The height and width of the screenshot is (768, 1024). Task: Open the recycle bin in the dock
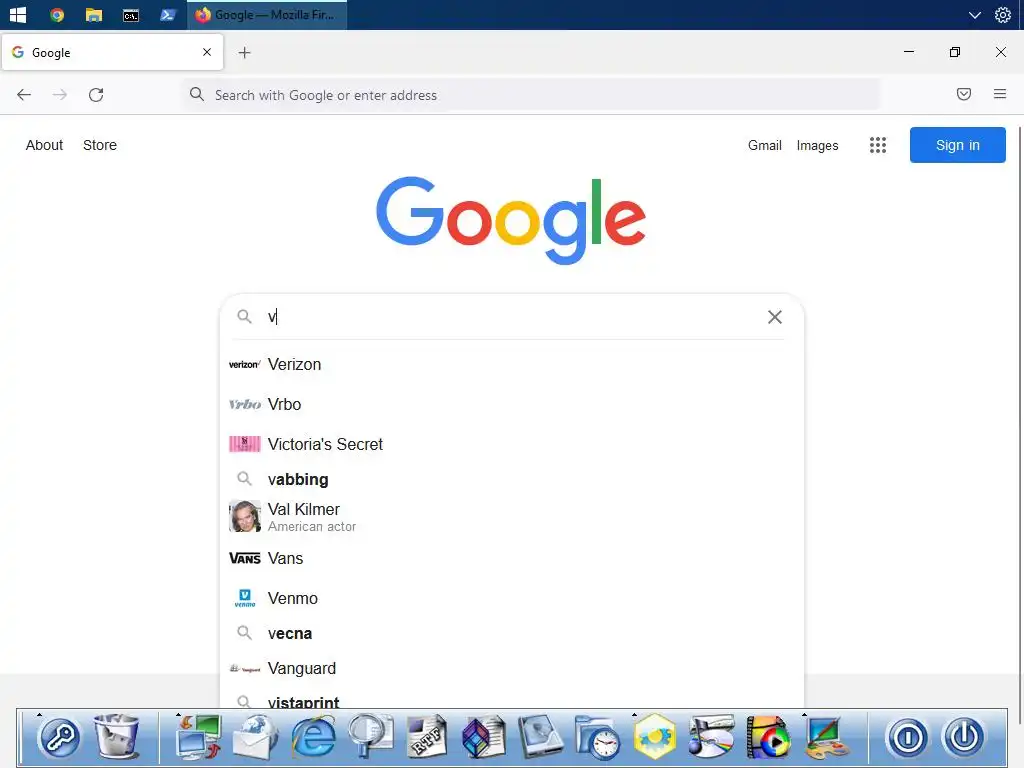point(116,737)
